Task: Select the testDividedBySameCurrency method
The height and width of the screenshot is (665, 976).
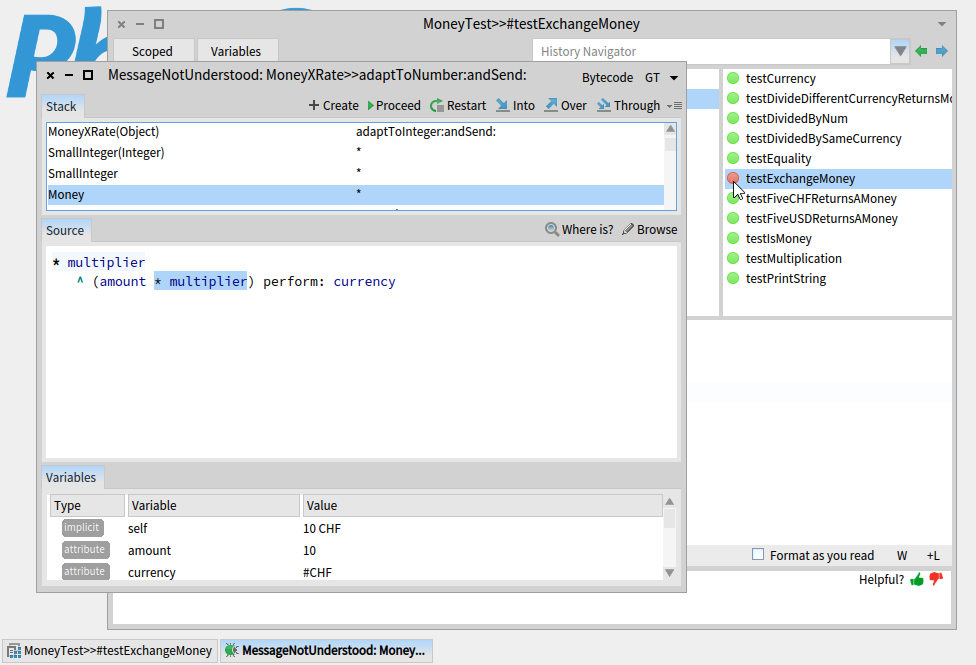Action: point(838,138)
